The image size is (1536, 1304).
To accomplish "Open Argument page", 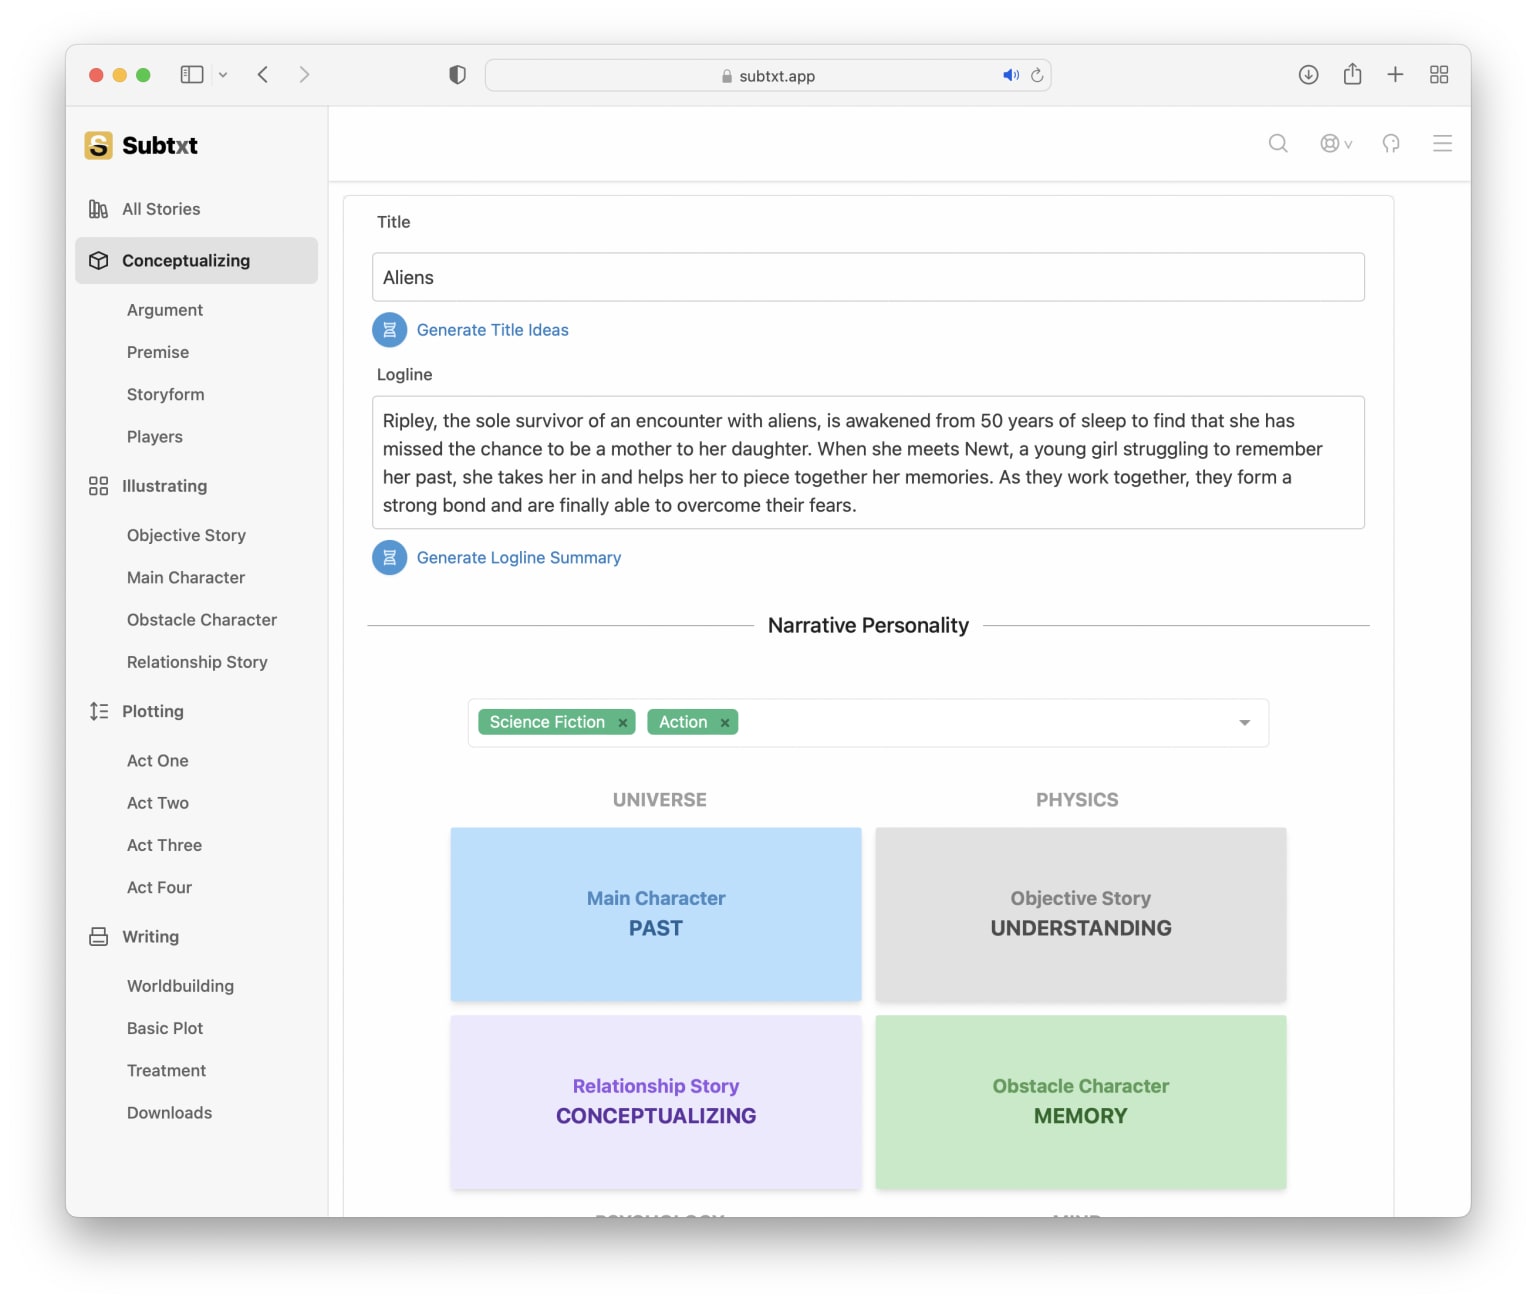I will [x=165, y=311].
